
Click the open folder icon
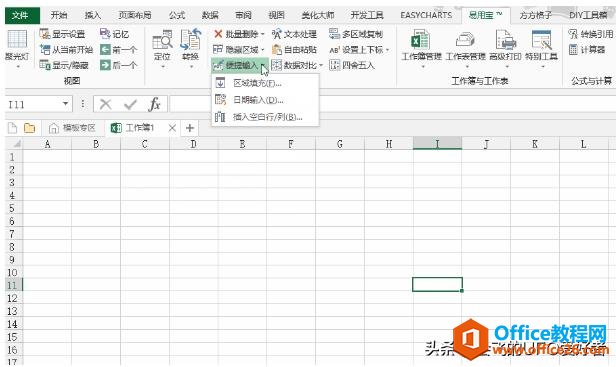[29, 128]
